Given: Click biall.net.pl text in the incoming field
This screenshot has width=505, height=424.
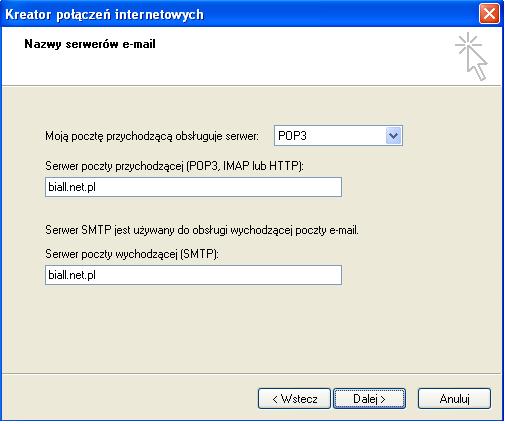Looking at the screenshot, I should coord(72,187).
